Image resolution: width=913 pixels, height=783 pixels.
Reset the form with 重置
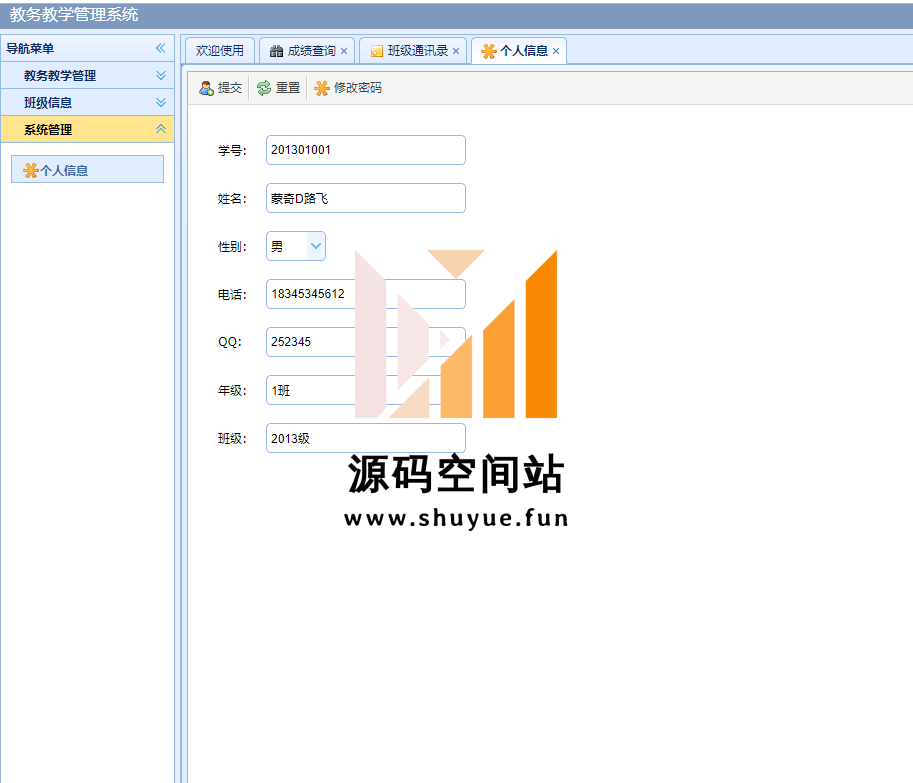278,88
